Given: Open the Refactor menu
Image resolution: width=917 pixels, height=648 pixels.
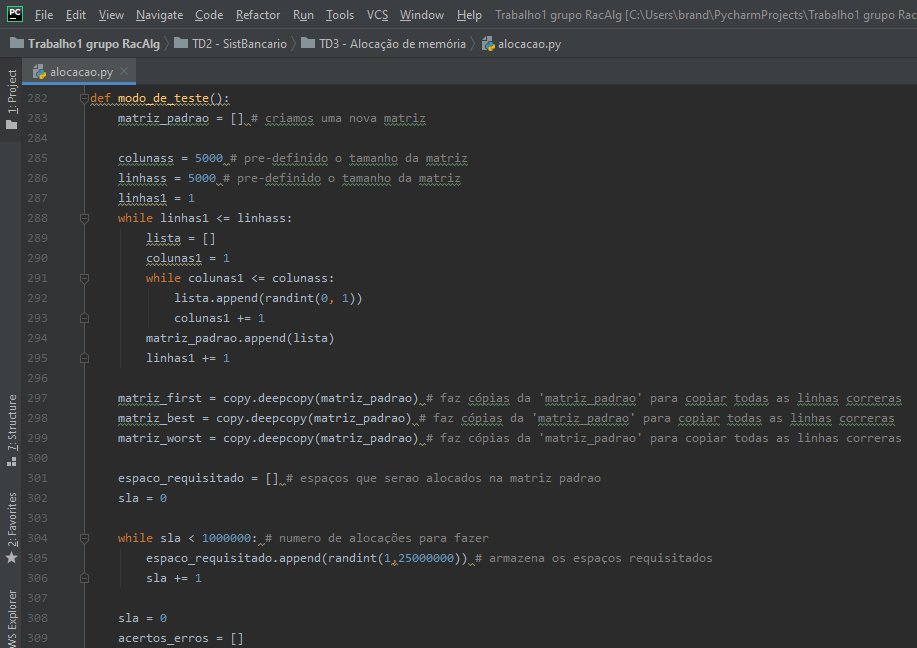Looking at the screenshot, I should 258,15.
